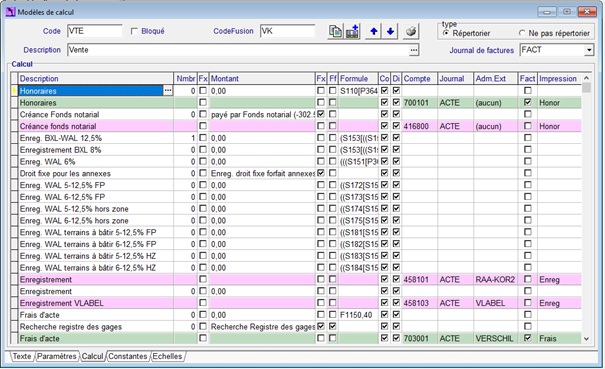This screenshot has width=605, height=369.
Task: Click the vertical scrollbar thumb of the grid
Action: tap(586, 88)
